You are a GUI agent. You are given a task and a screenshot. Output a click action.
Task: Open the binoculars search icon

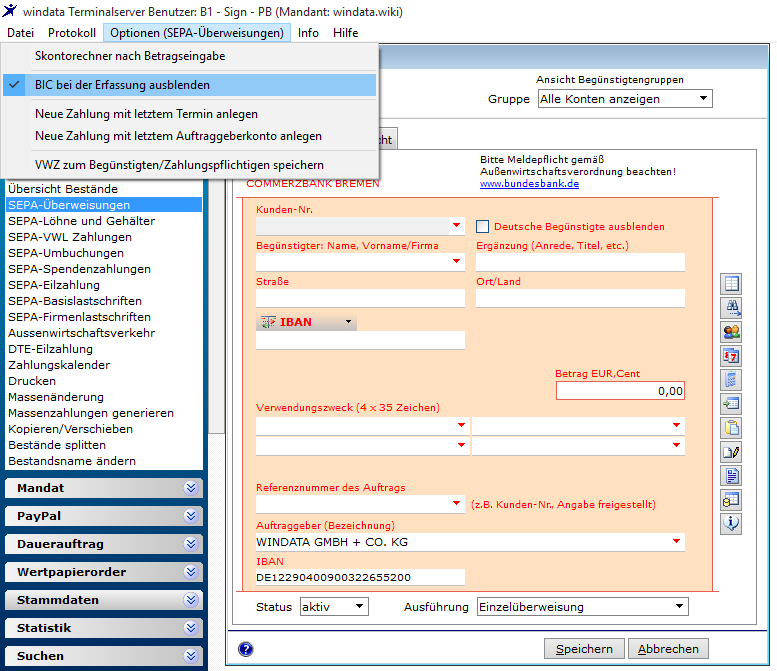point(731,308)
